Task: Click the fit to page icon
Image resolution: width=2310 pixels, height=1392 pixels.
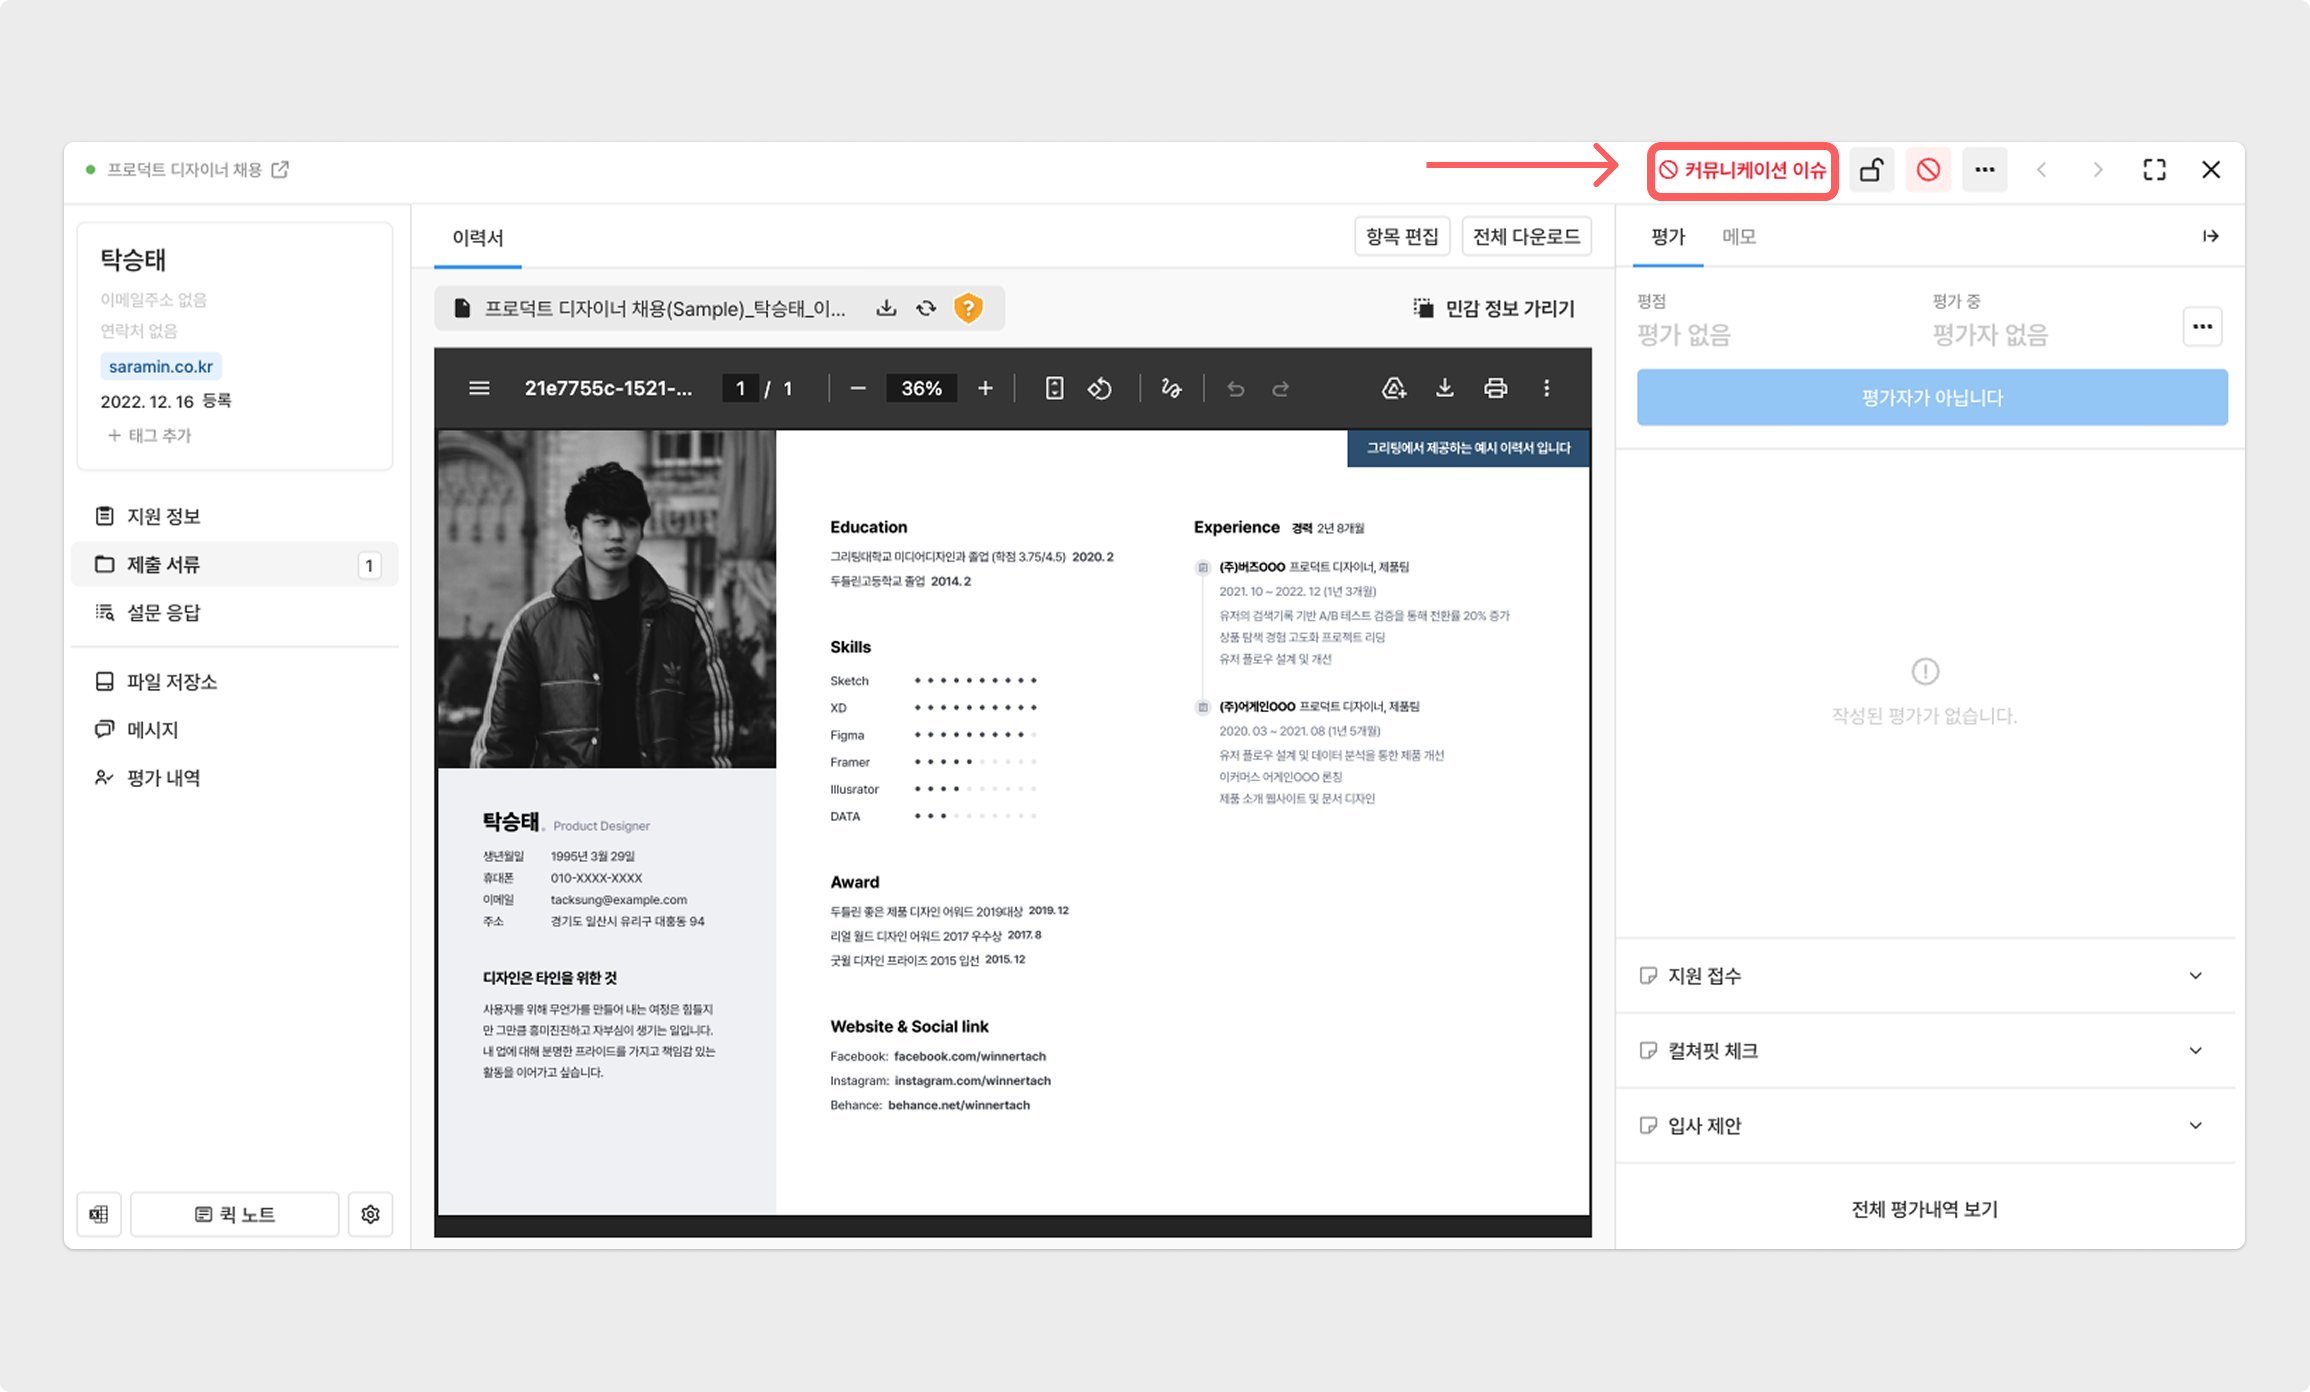Action: click(1054, 388)
